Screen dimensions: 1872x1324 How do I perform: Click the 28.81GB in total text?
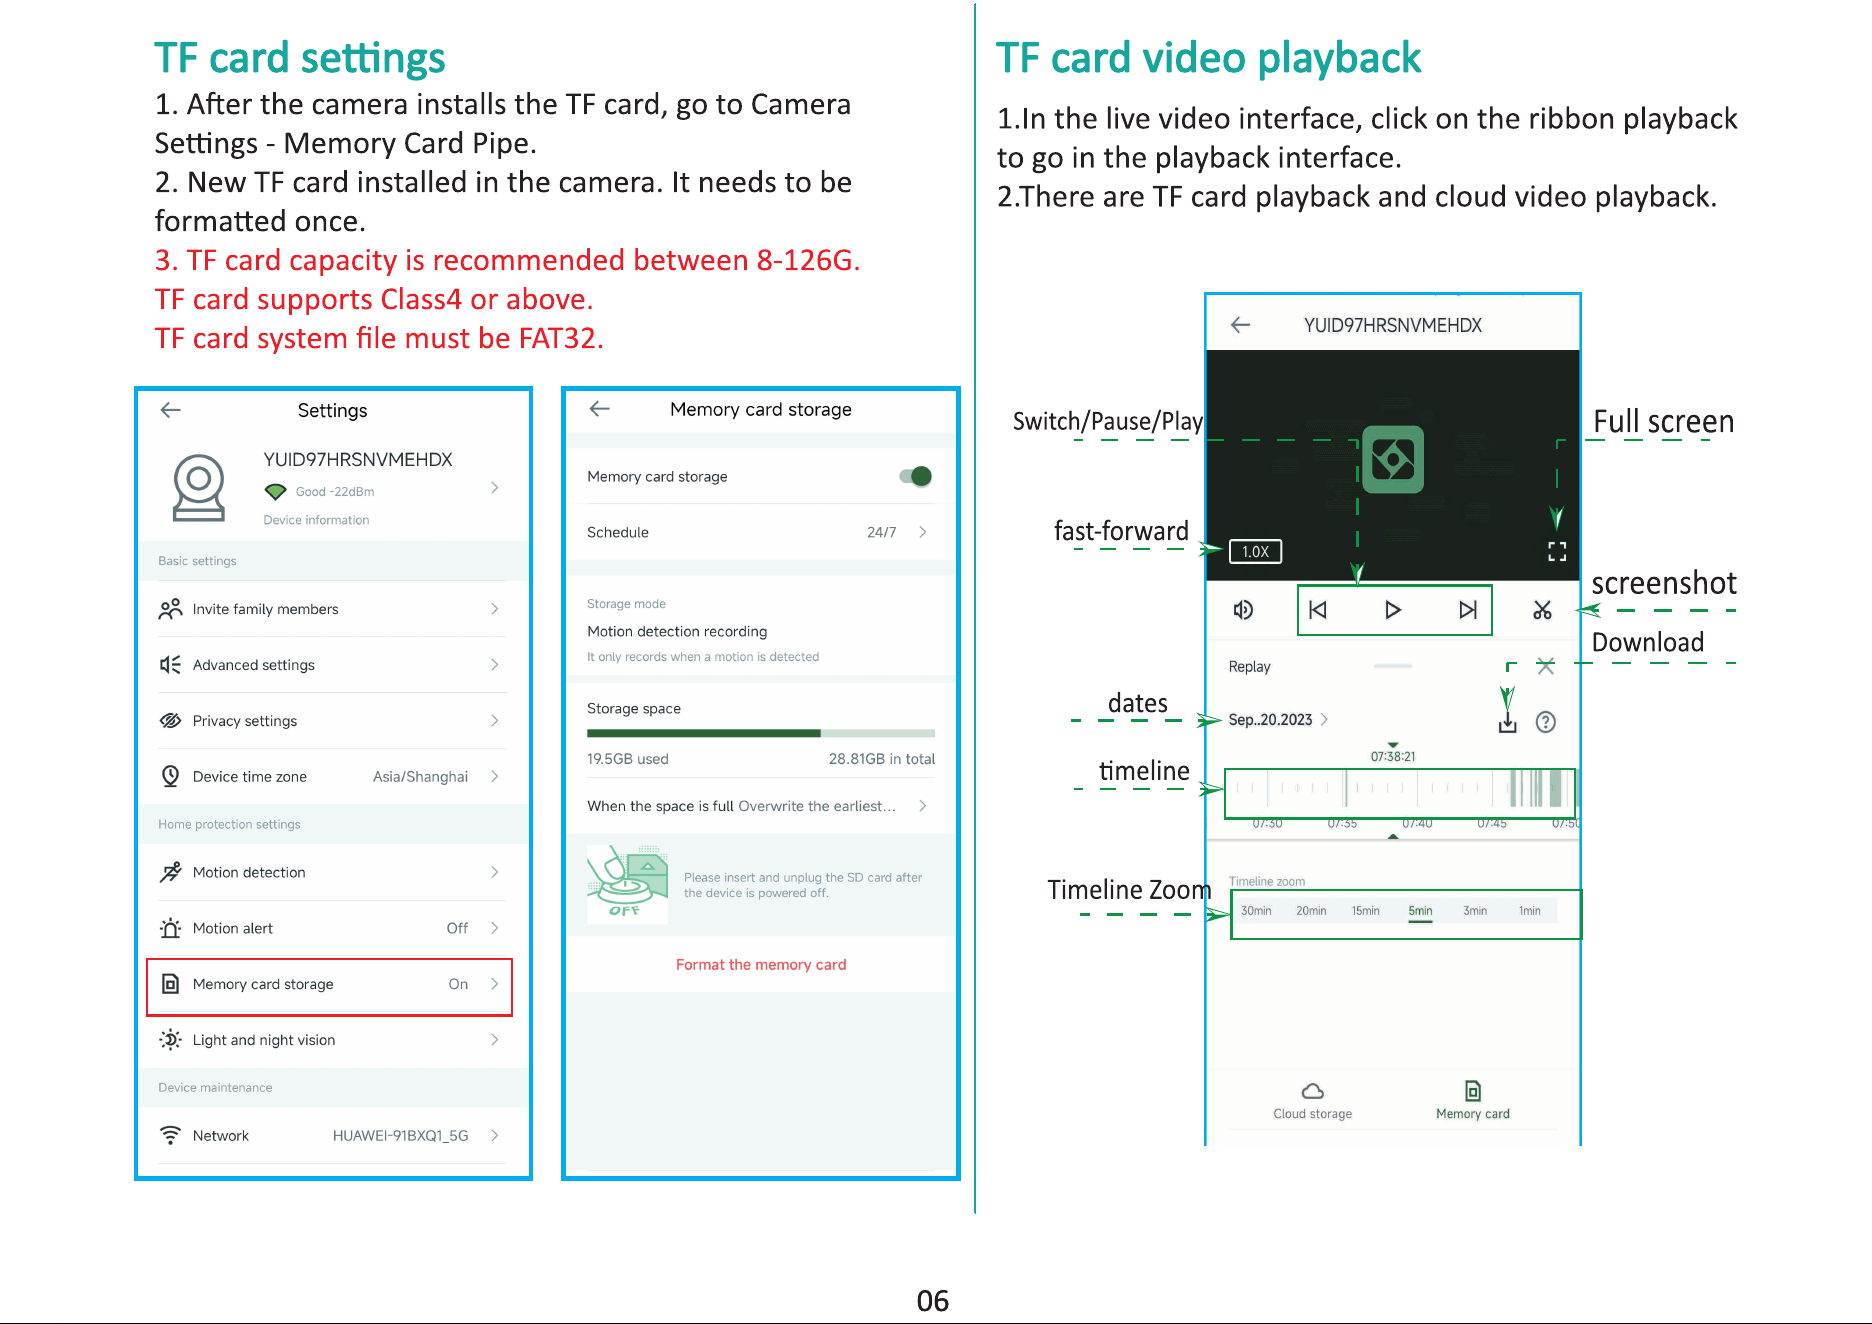tap(882, 759)
